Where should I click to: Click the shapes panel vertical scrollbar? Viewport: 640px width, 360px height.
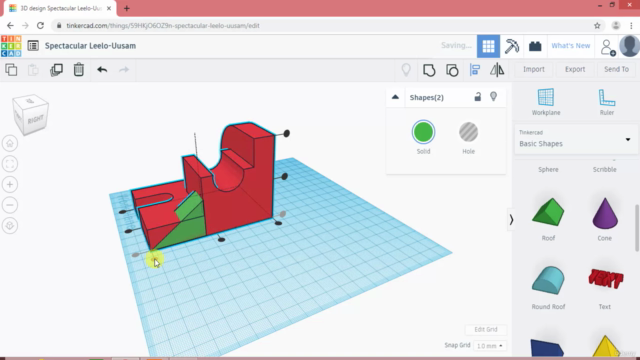click(x=638, y=229)
